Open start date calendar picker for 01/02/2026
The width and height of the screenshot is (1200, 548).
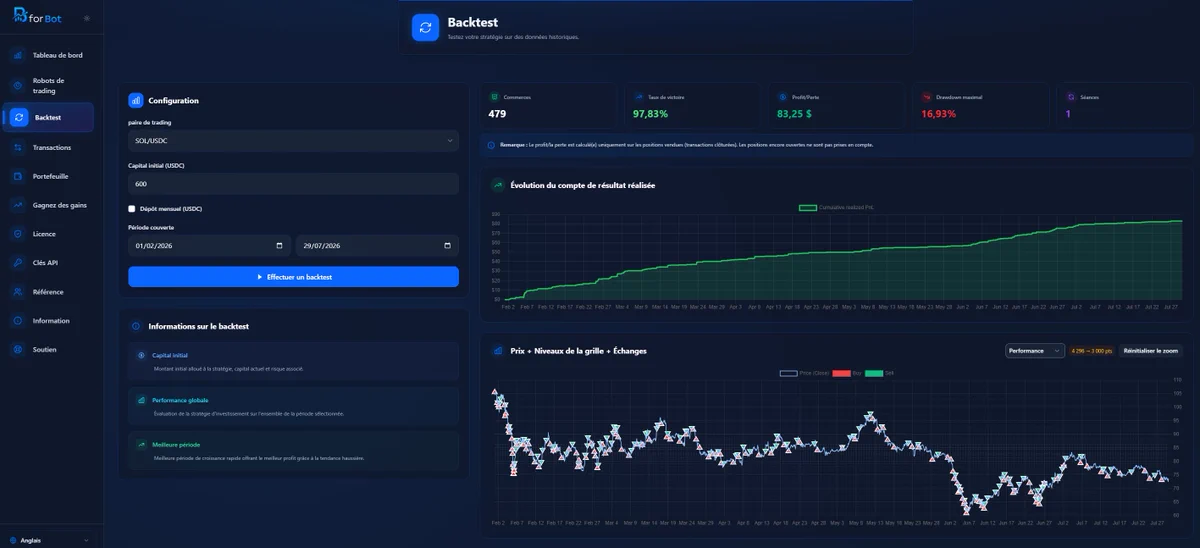279,246
